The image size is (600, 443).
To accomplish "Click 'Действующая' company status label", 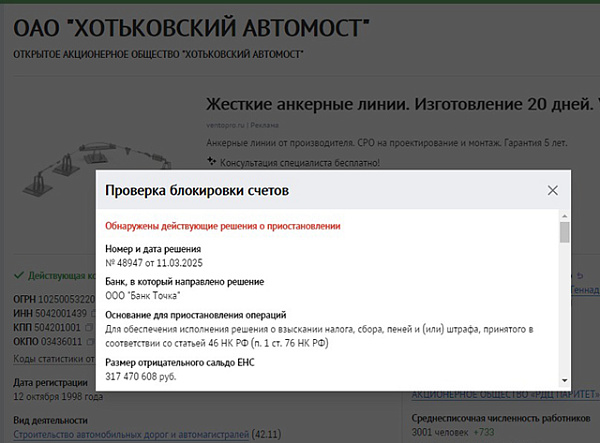I will [x=62, y=275].
